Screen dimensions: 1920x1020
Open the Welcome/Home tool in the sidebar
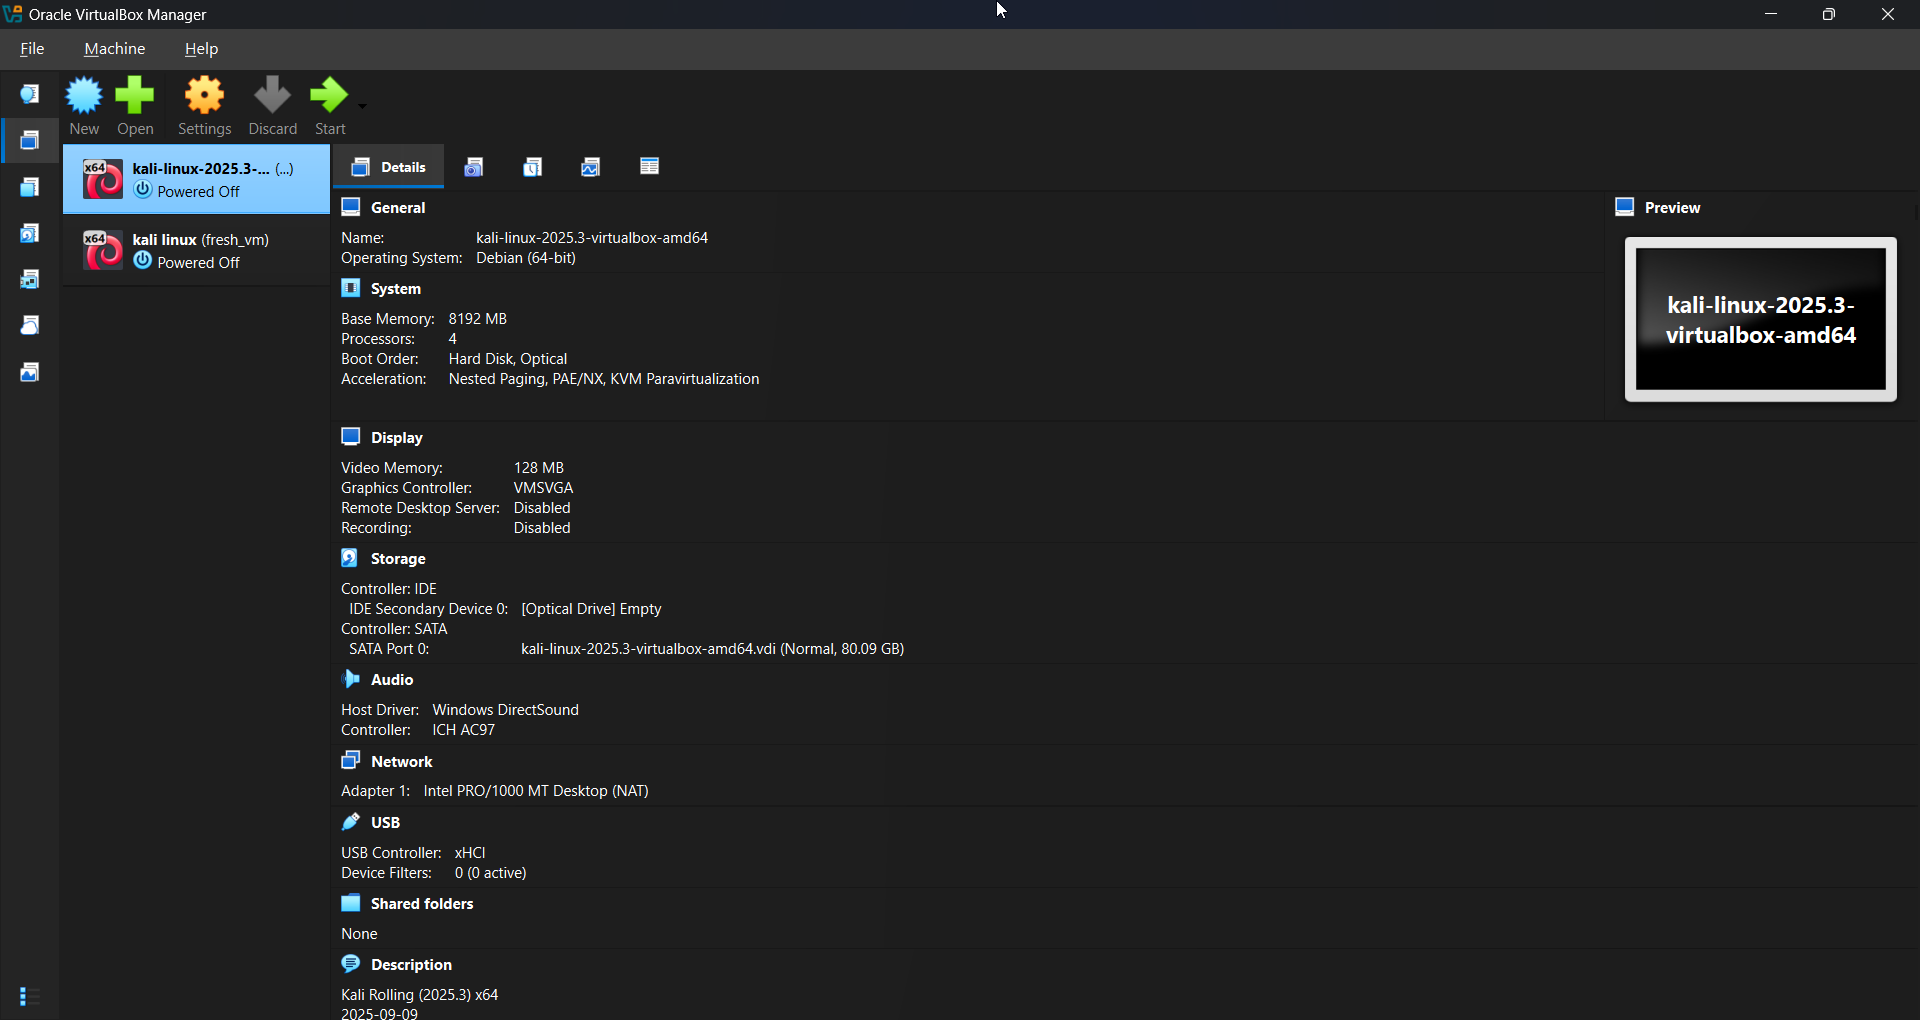click(30, 94)
